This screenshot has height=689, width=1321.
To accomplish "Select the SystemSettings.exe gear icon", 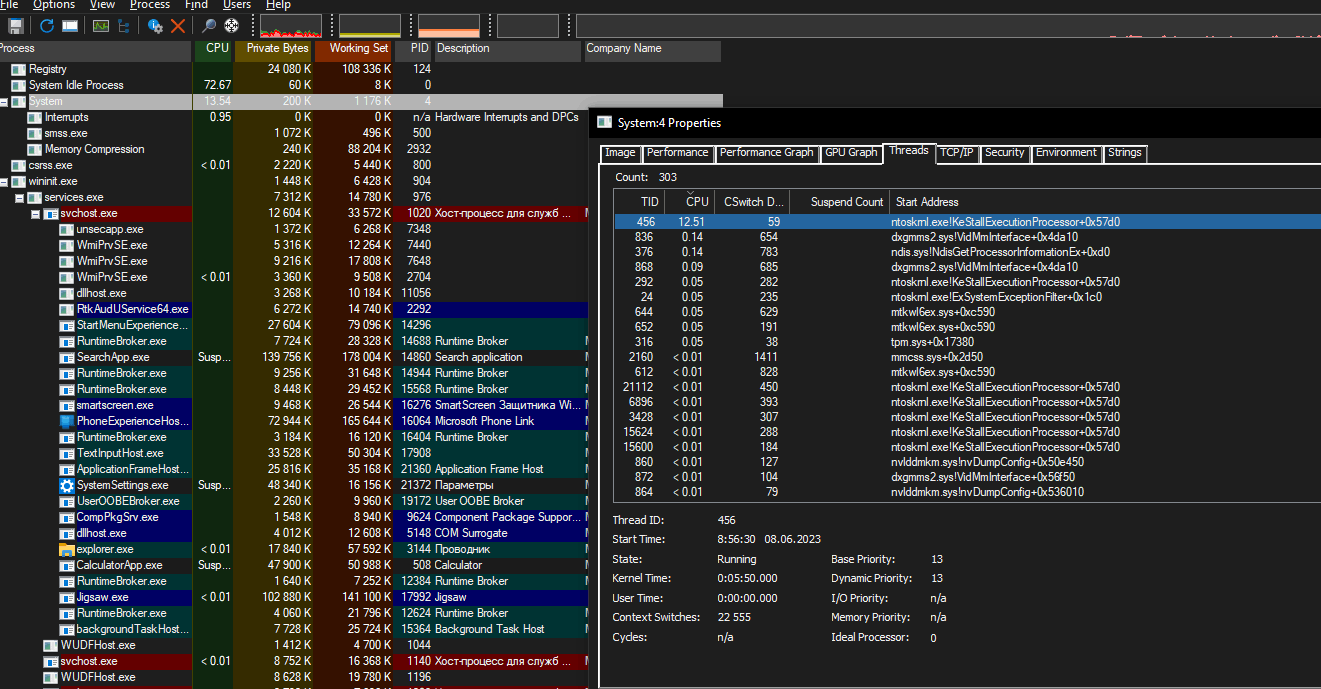I will point(67,485).
